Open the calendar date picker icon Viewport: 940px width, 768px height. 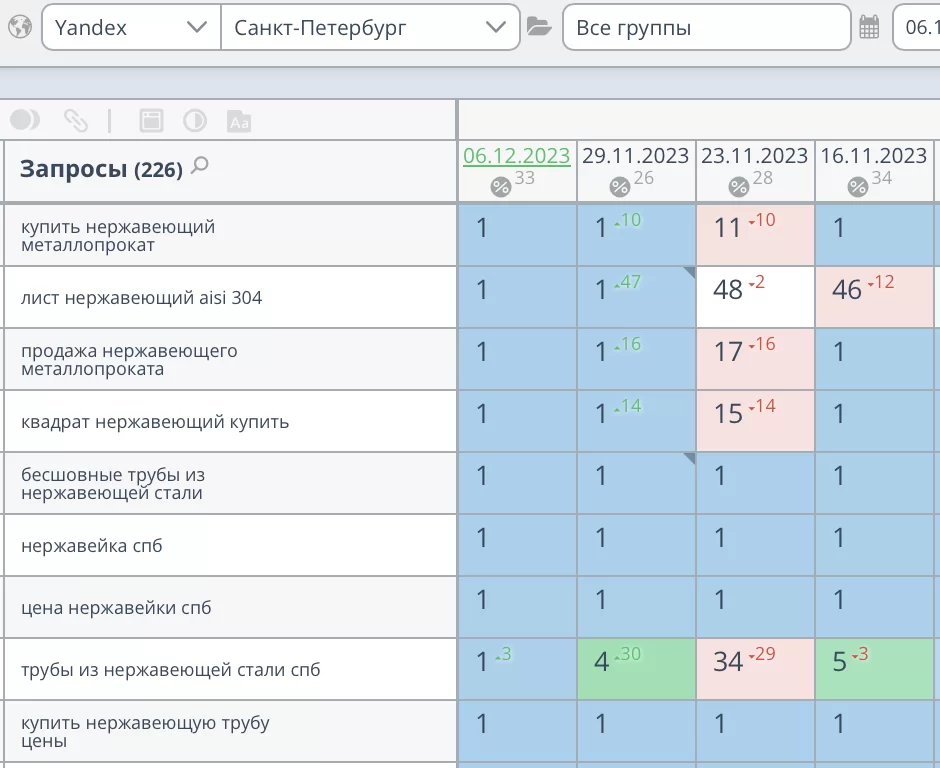[869, 28]
